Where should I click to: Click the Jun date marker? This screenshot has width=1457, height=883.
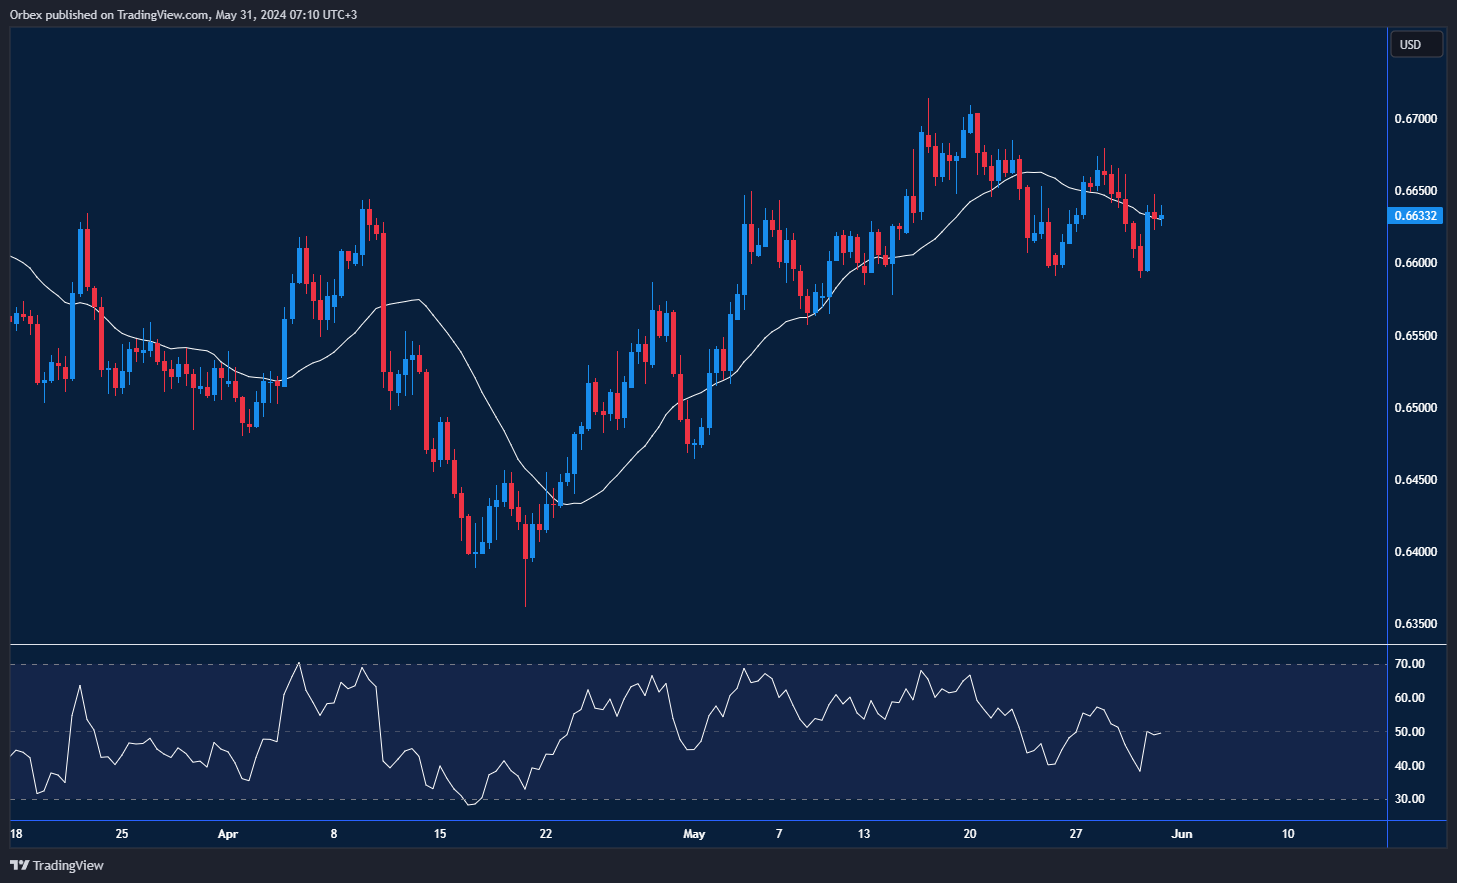pyautogui.click(x=1182, y=834)
